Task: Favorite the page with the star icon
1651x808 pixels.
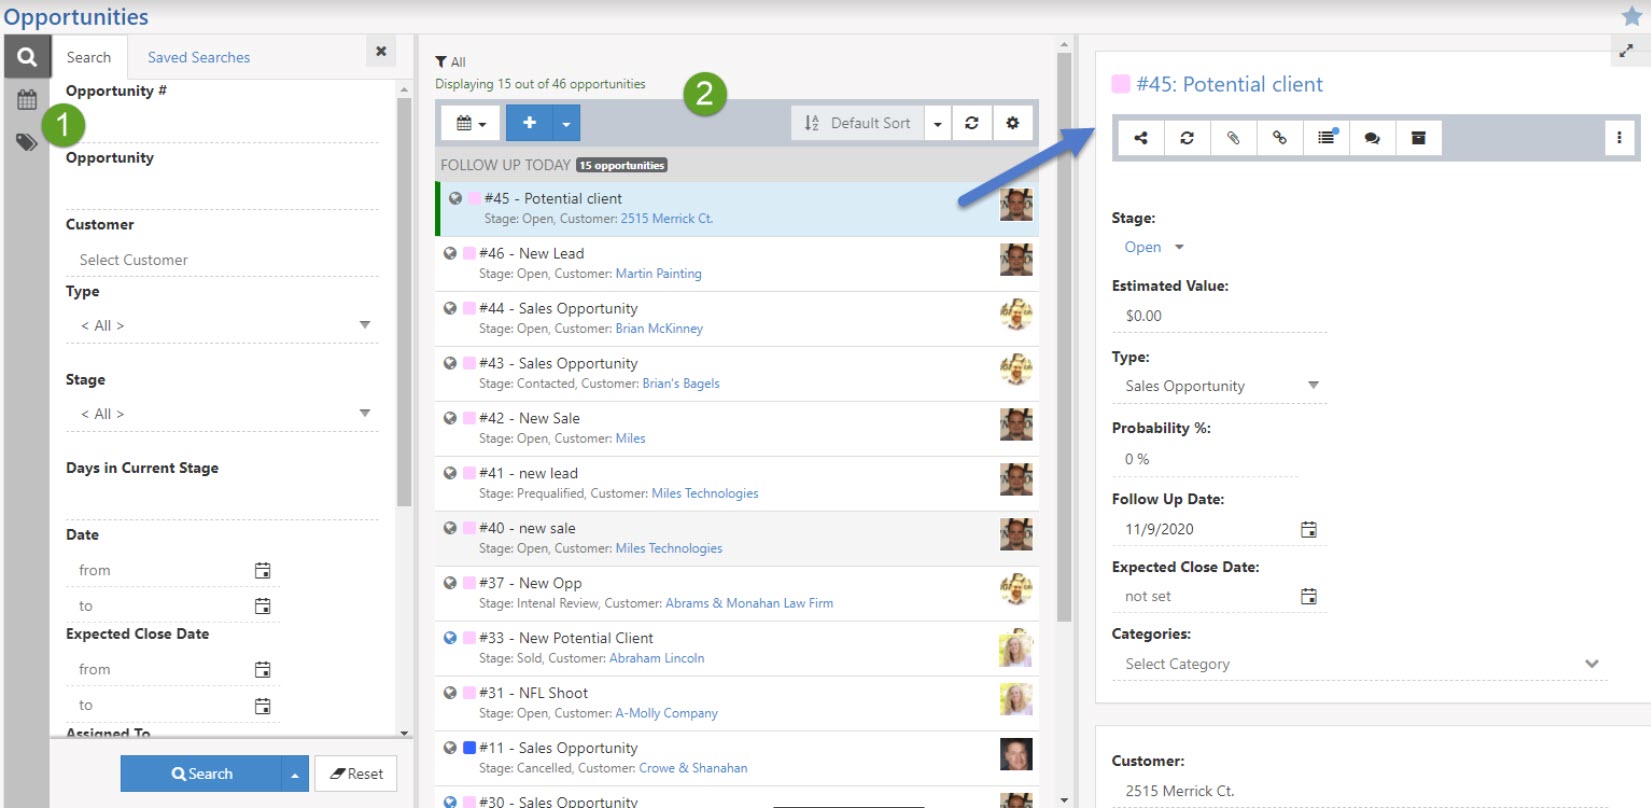Action: pyautogui.click(x=1632, y=16)
